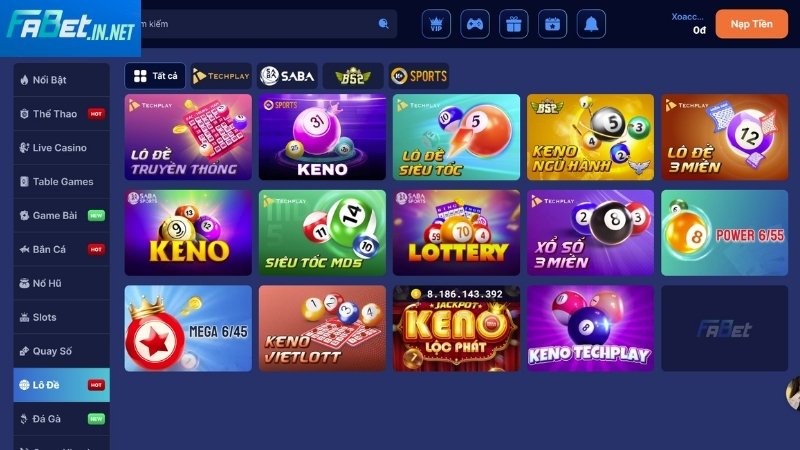Click the game controller icon
800x450 pixels.
(475, 24)
